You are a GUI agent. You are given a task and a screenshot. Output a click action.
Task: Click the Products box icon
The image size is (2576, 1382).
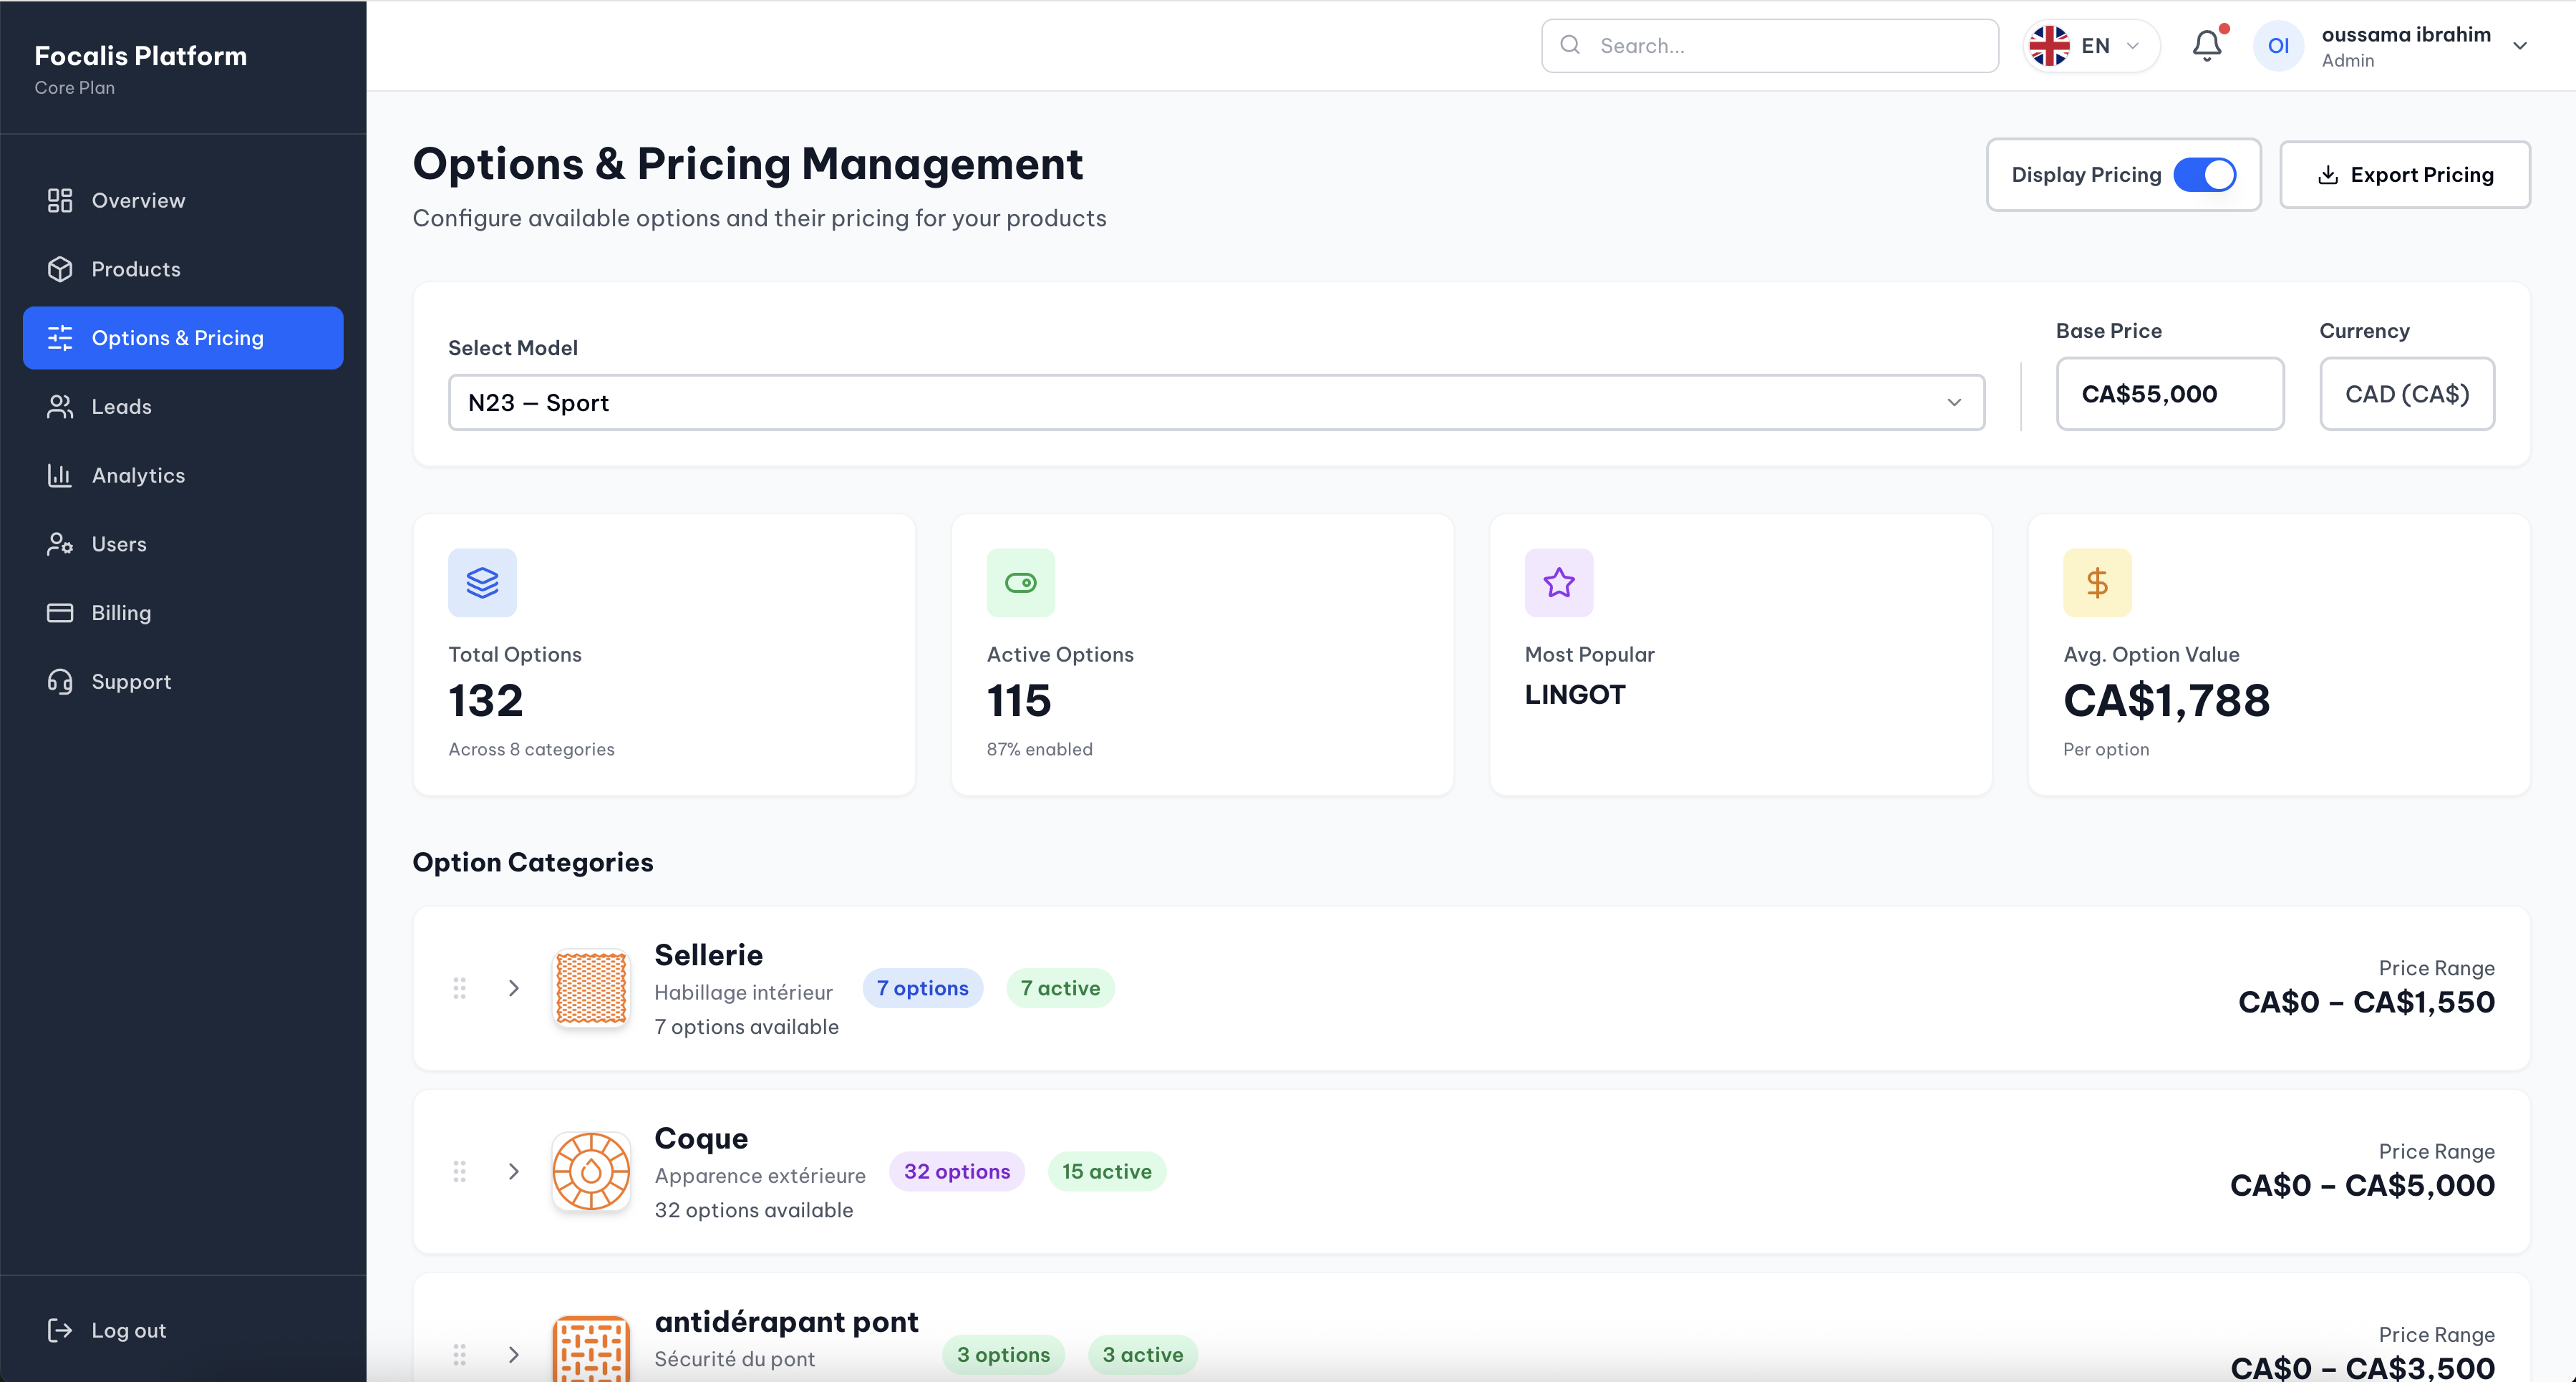click(x=60, y=269)
